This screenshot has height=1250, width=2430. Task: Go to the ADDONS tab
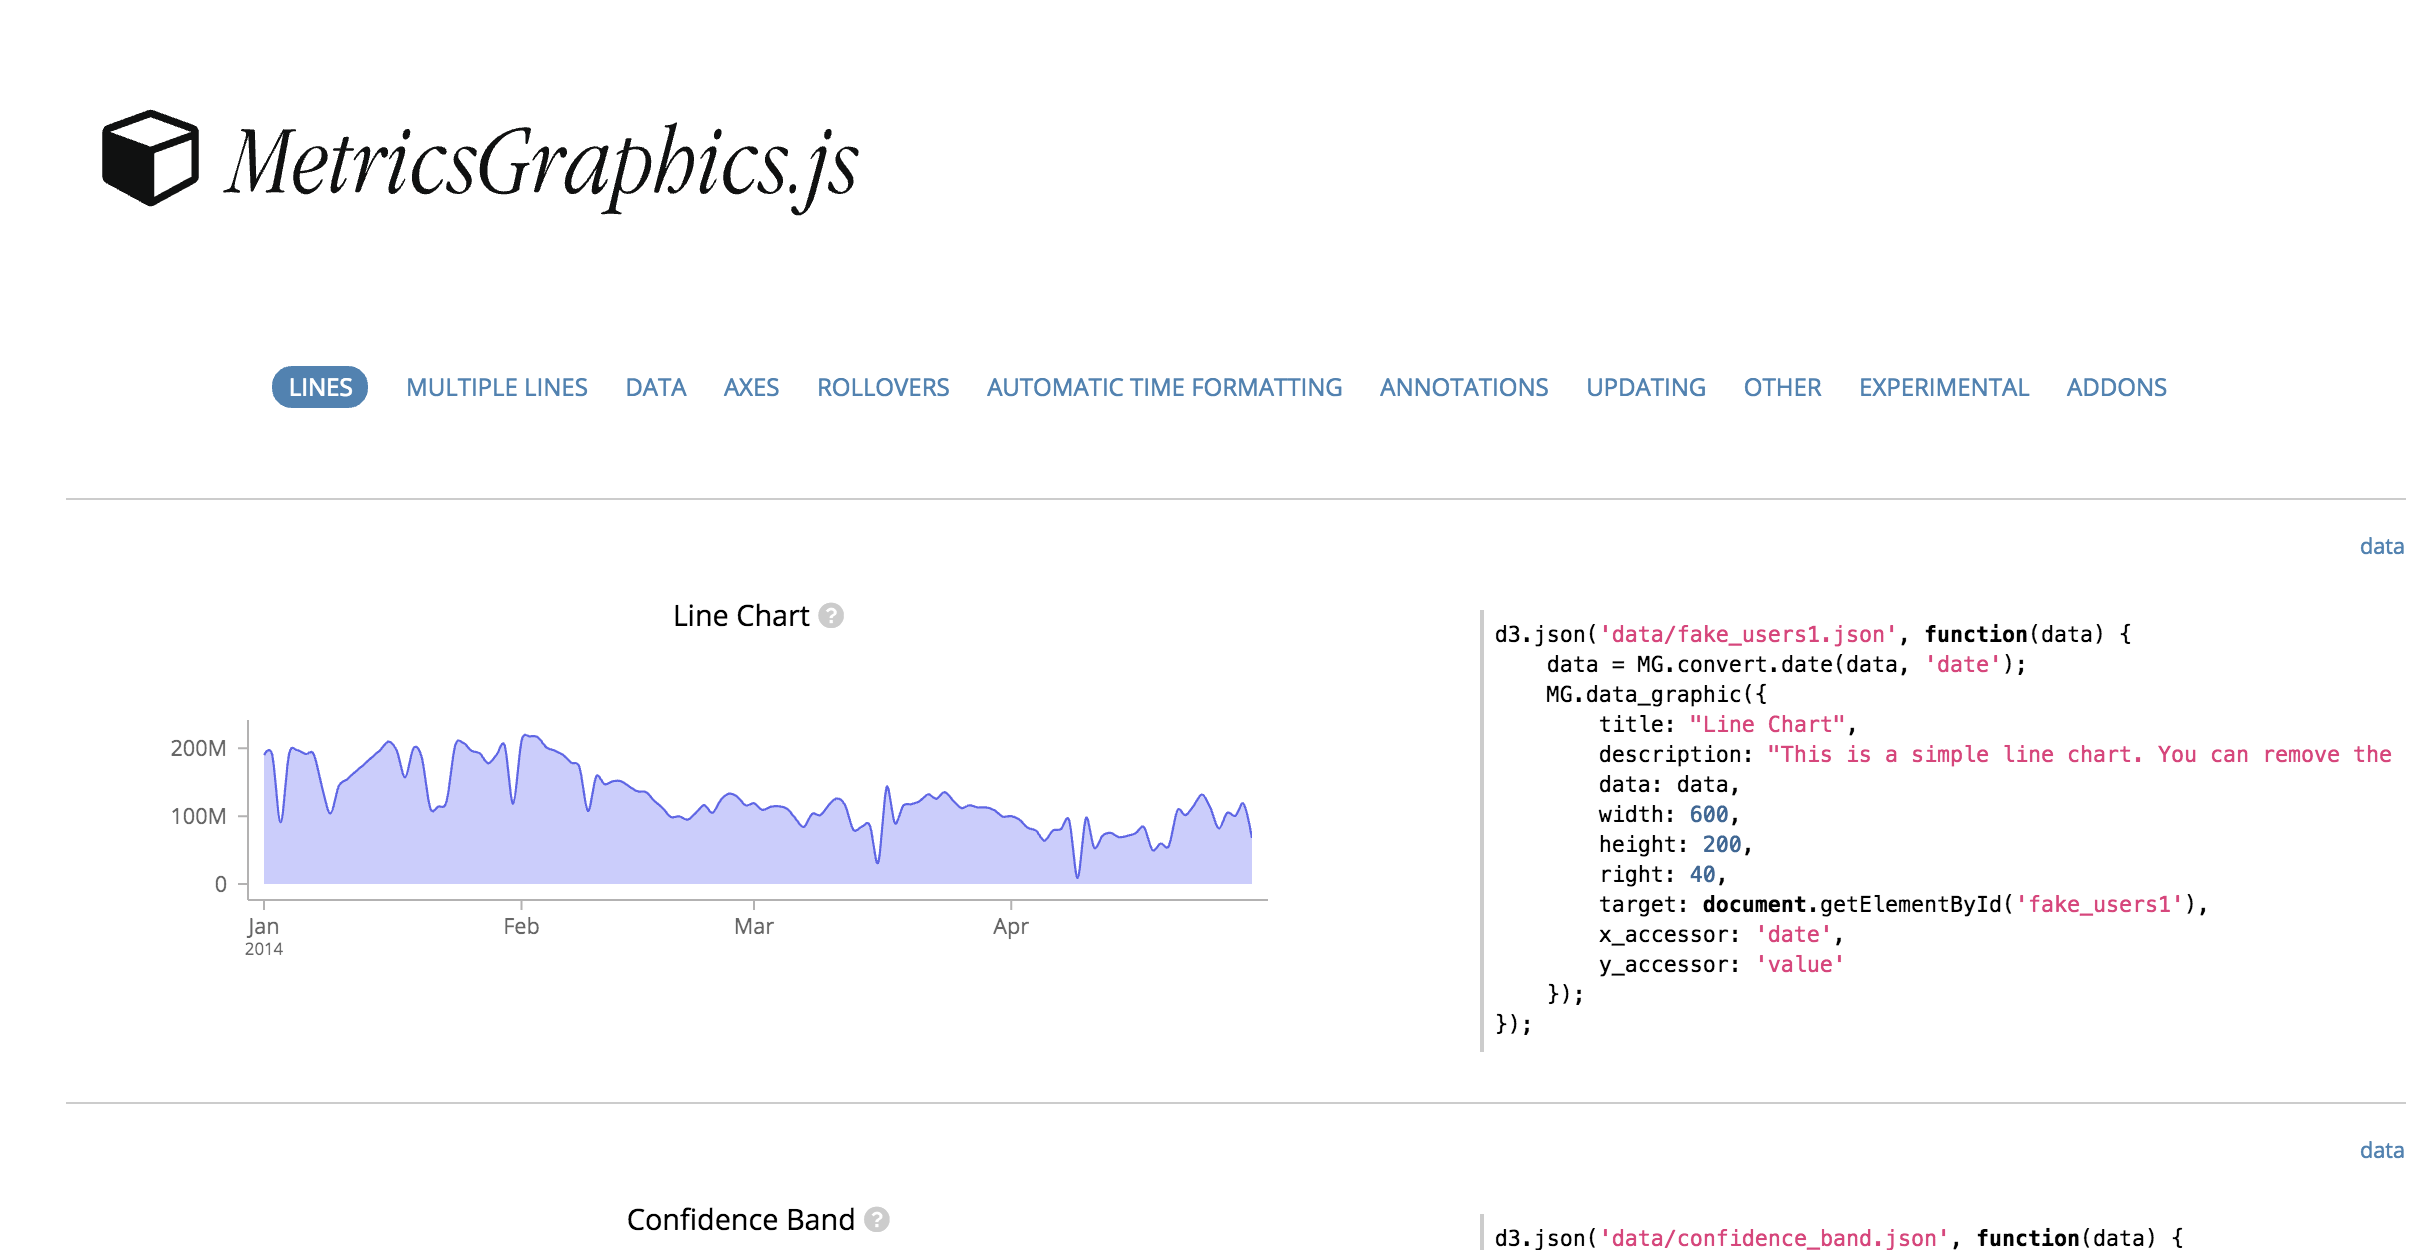2116,387
